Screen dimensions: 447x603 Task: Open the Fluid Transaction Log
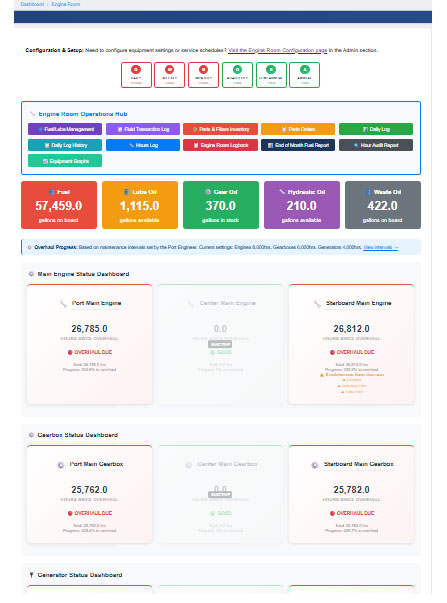pos(143,129)
